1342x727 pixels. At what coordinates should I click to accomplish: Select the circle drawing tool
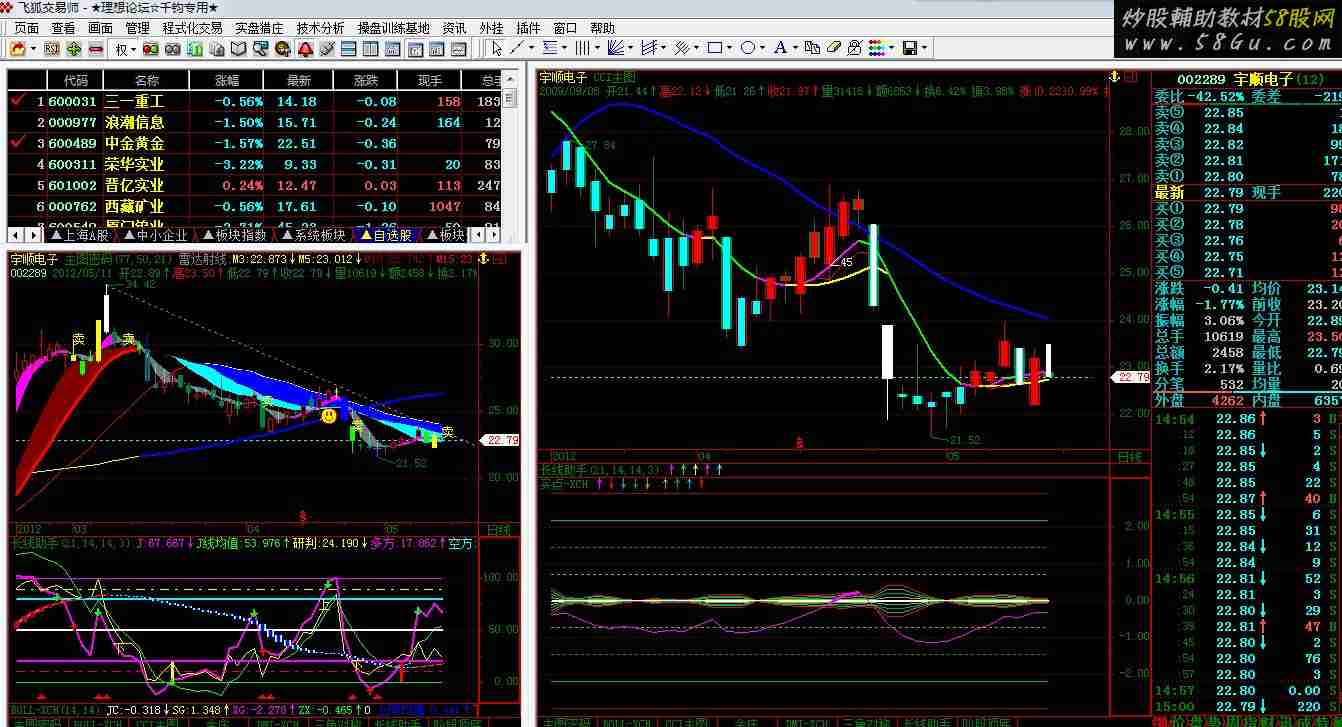(x=748, y=48)
